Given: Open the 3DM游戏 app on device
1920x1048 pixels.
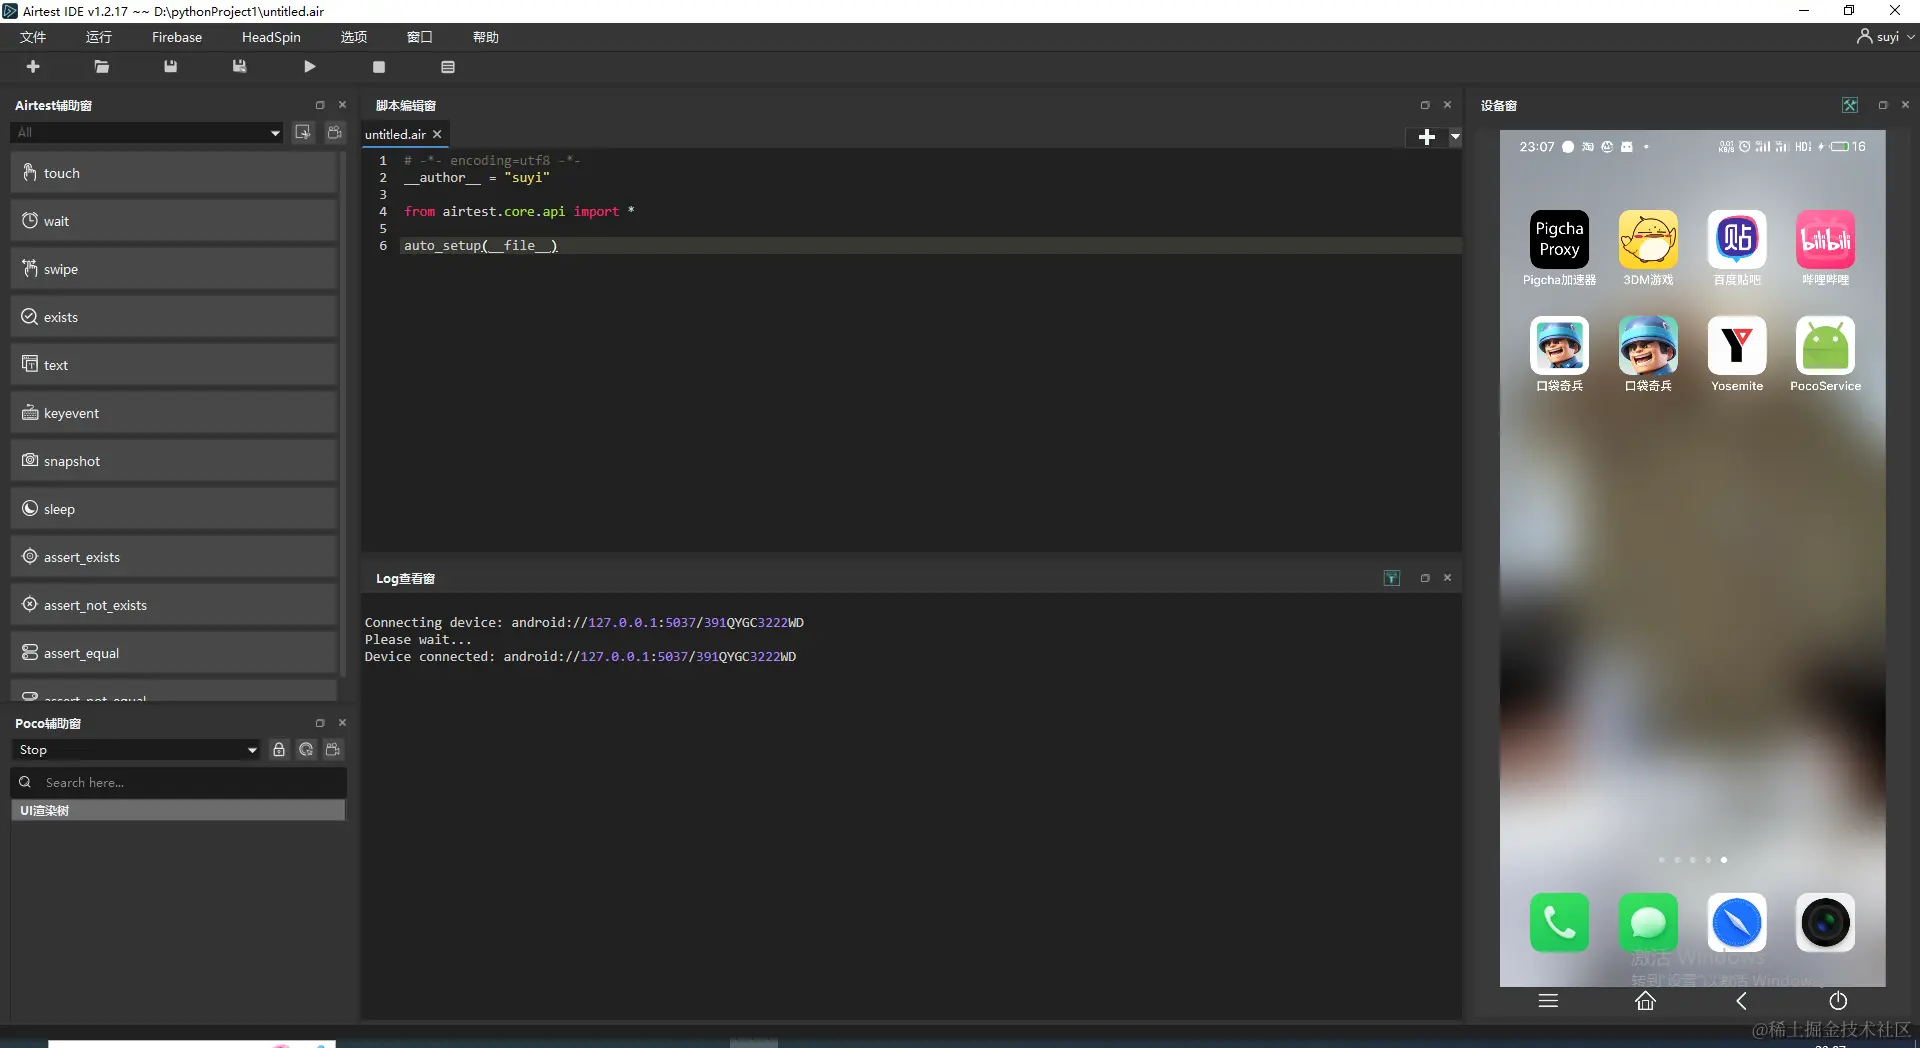Looking at the screenshot, I should coord(1648,239).
